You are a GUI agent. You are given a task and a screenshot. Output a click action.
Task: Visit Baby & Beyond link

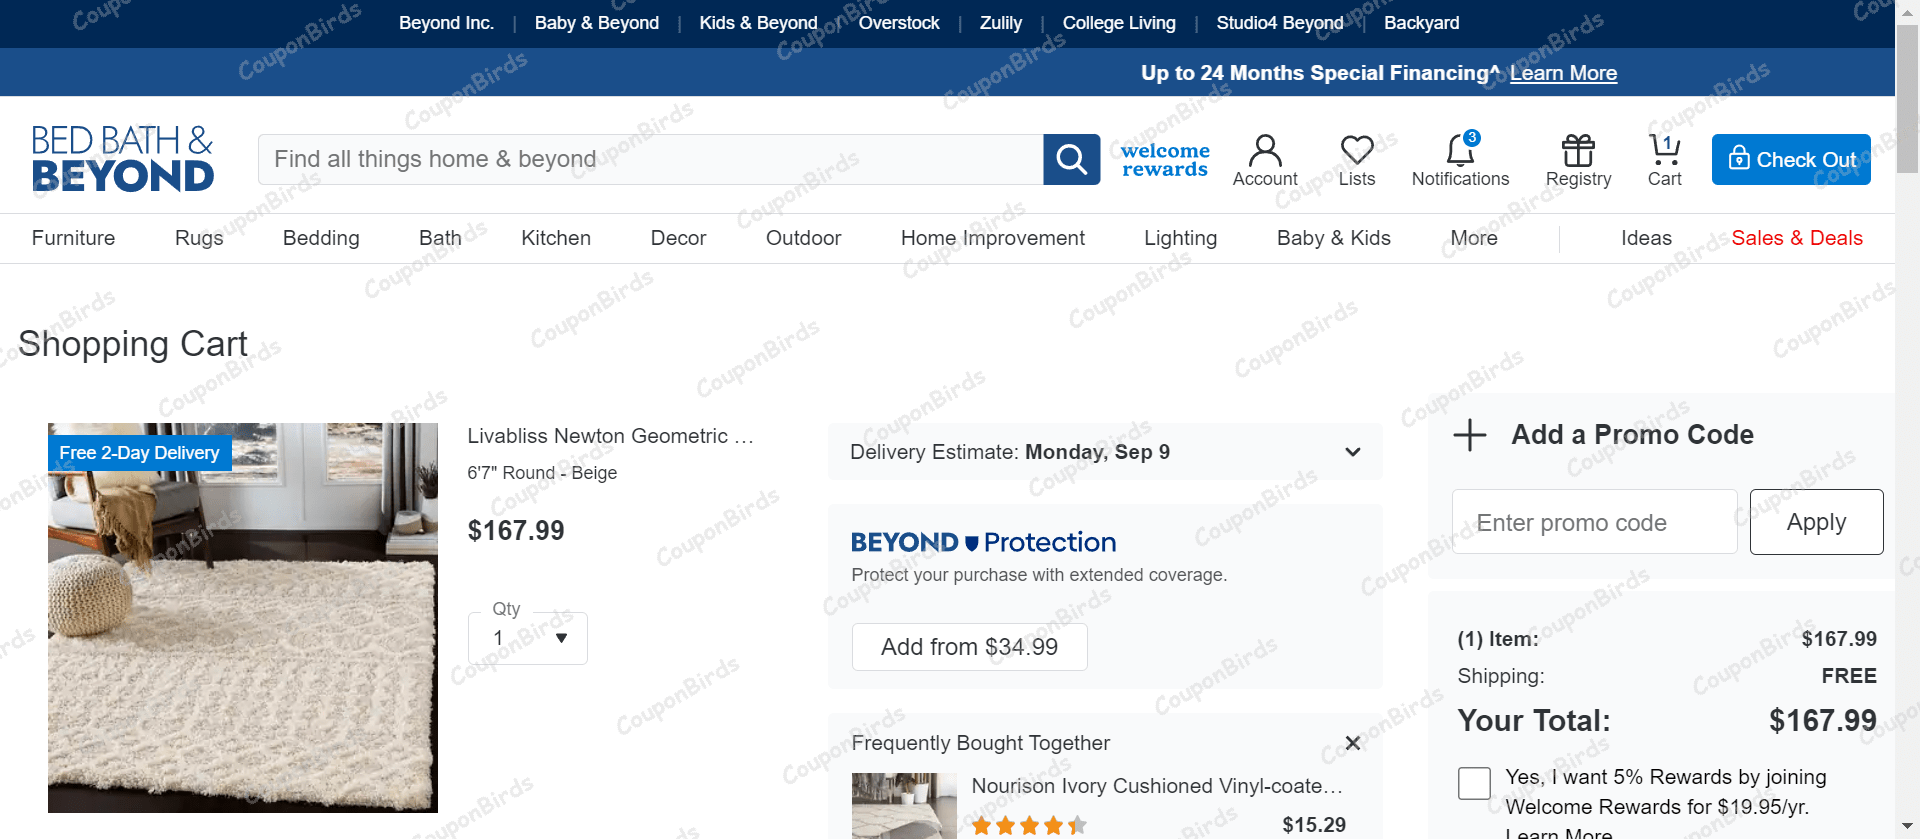(597, 23)
